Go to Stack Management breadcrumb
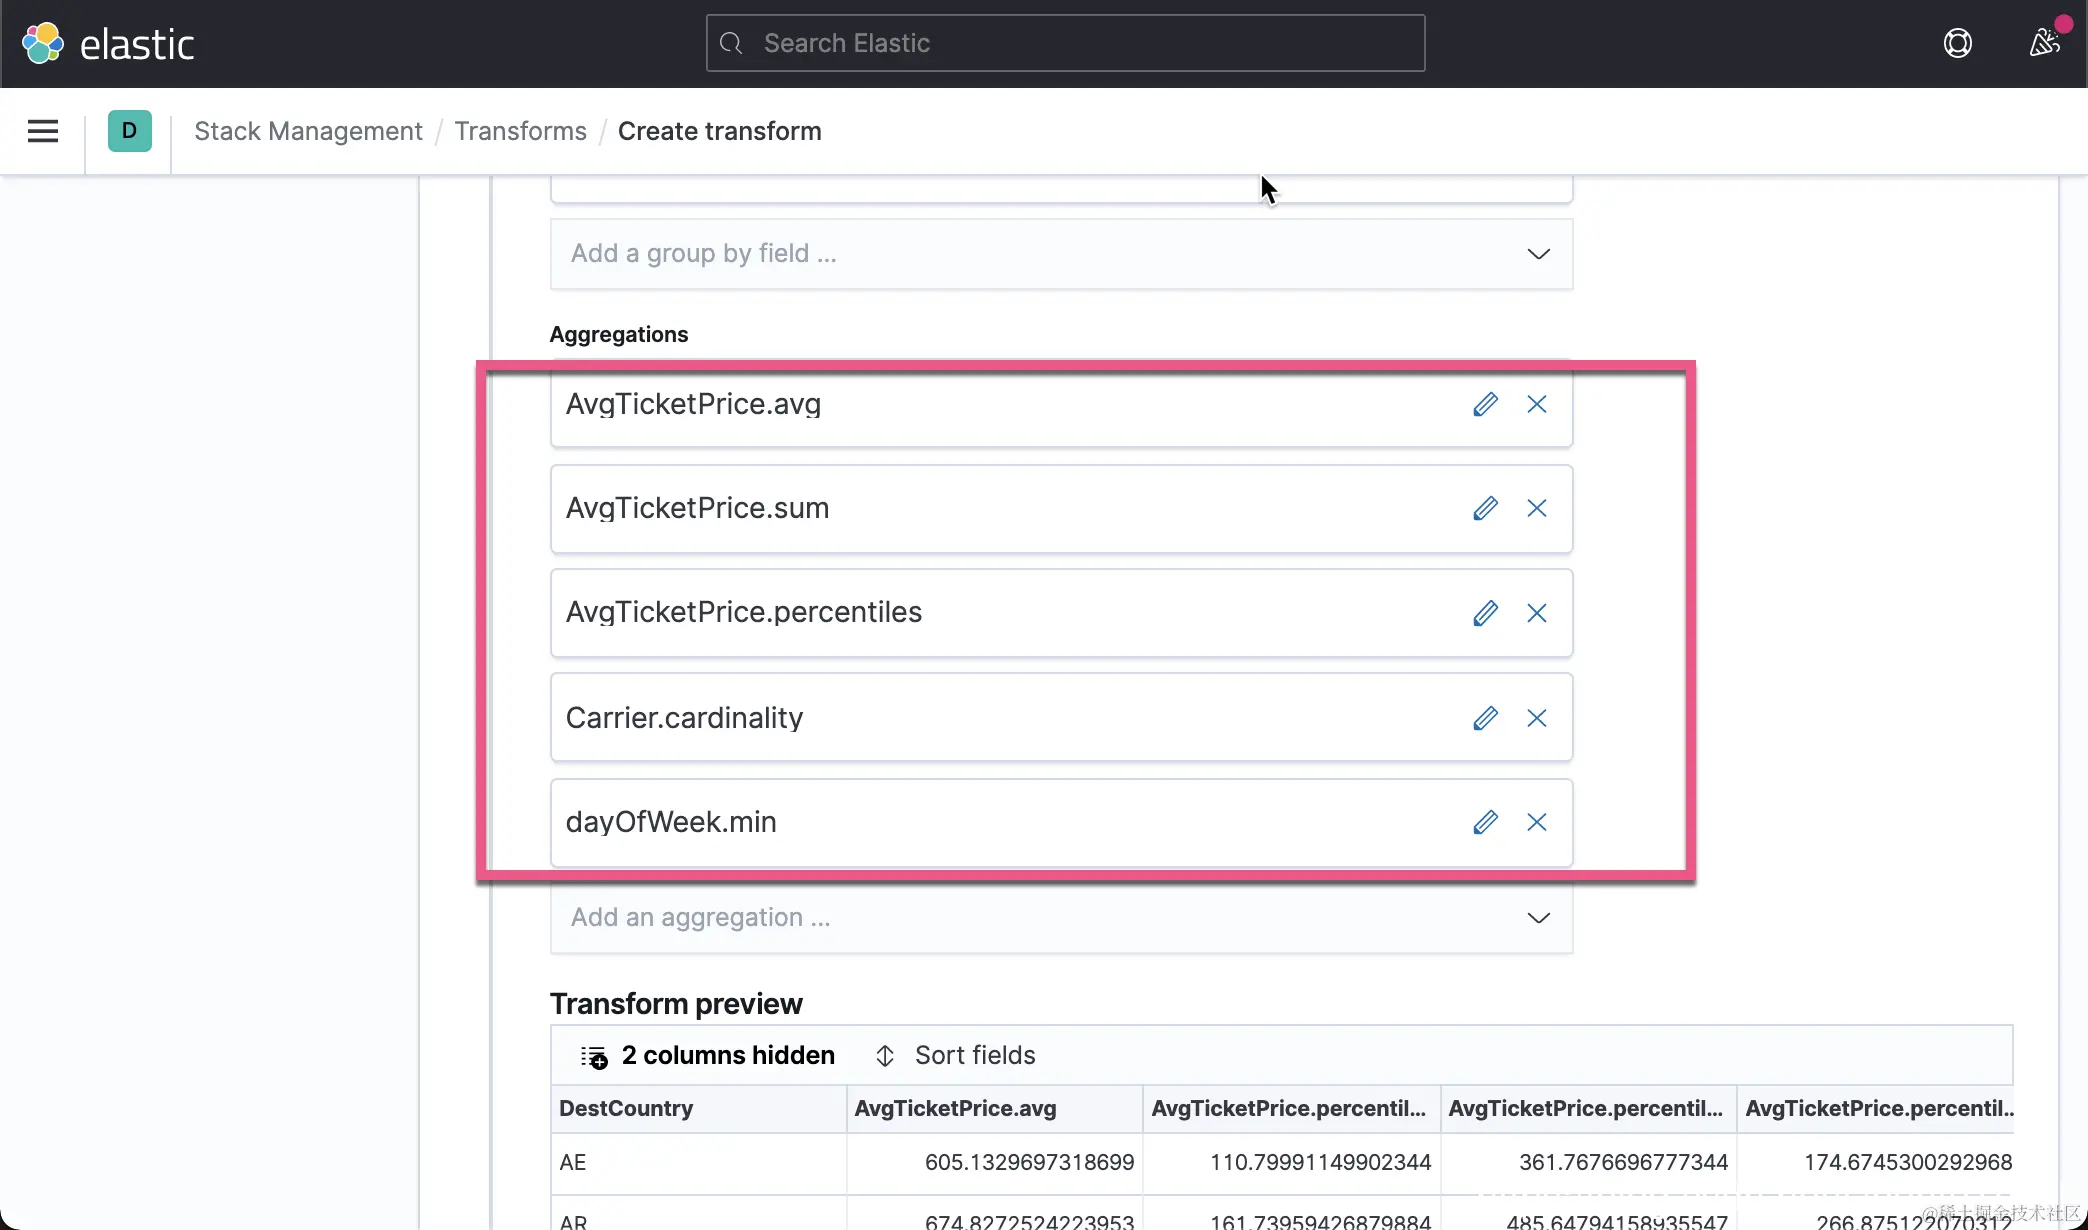2088x1230 pixels. [308, 131]
